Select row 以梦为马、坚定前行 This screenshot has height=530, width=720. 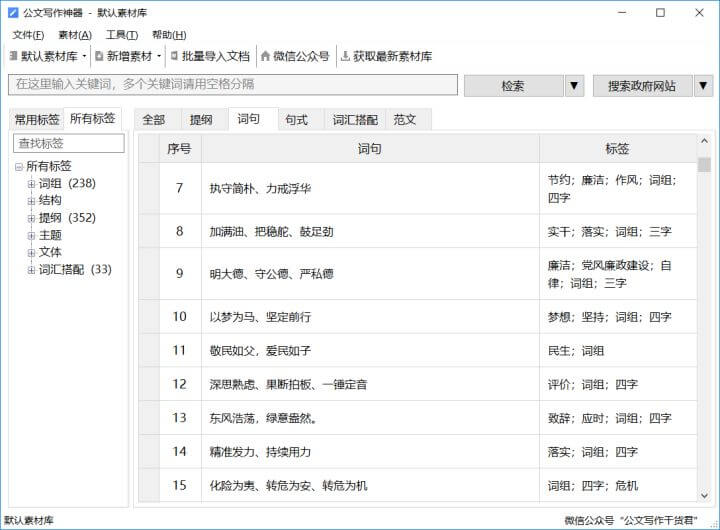[417, 317]
